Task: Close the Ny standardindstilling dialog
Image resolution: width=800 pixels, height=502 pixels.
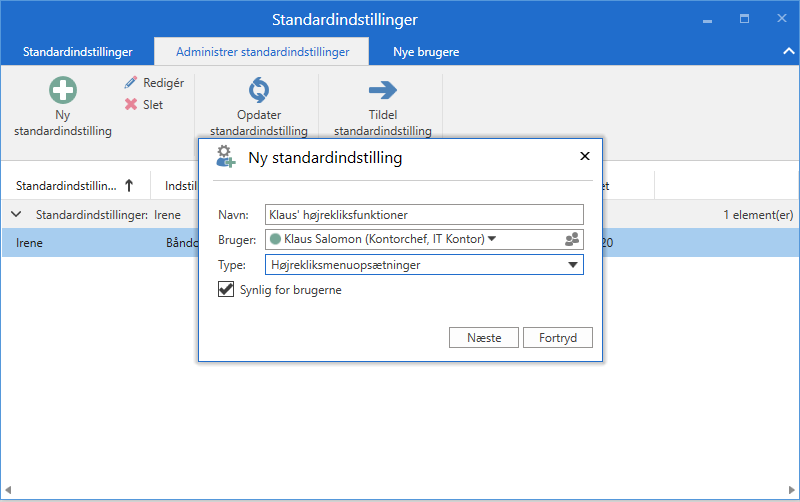Action: [x=585, y=156]
